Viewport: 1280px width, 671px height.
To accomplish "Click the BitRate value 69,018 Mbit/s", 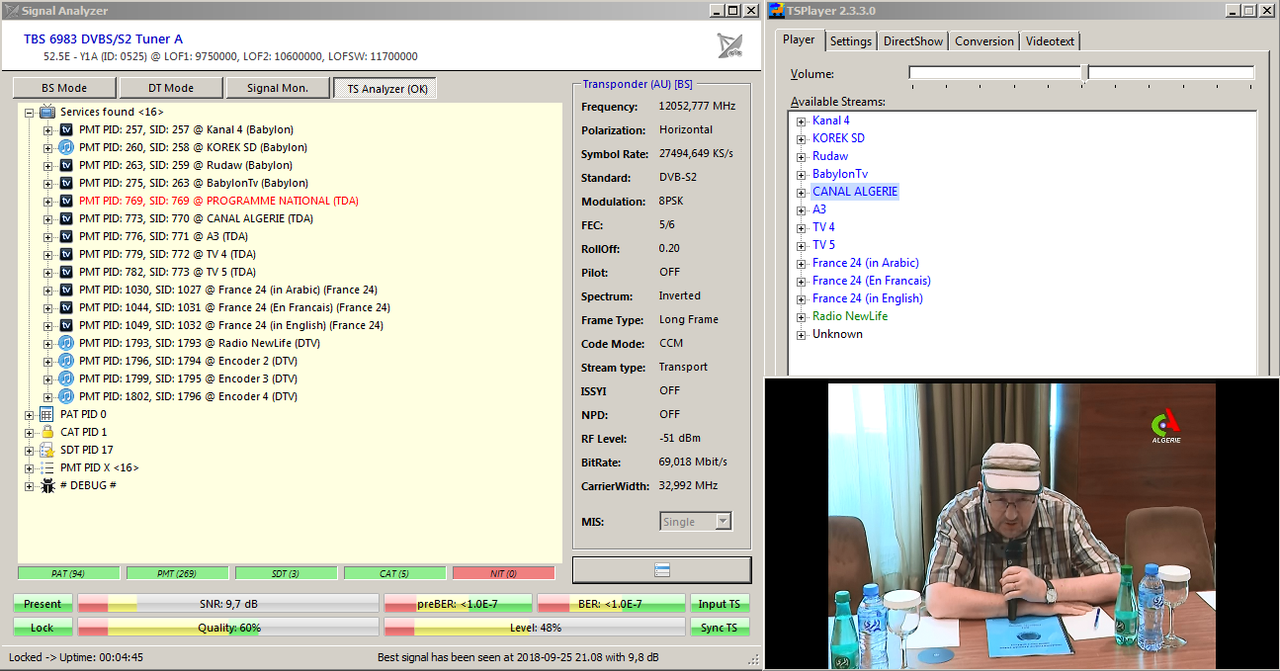I will (693, 462).
